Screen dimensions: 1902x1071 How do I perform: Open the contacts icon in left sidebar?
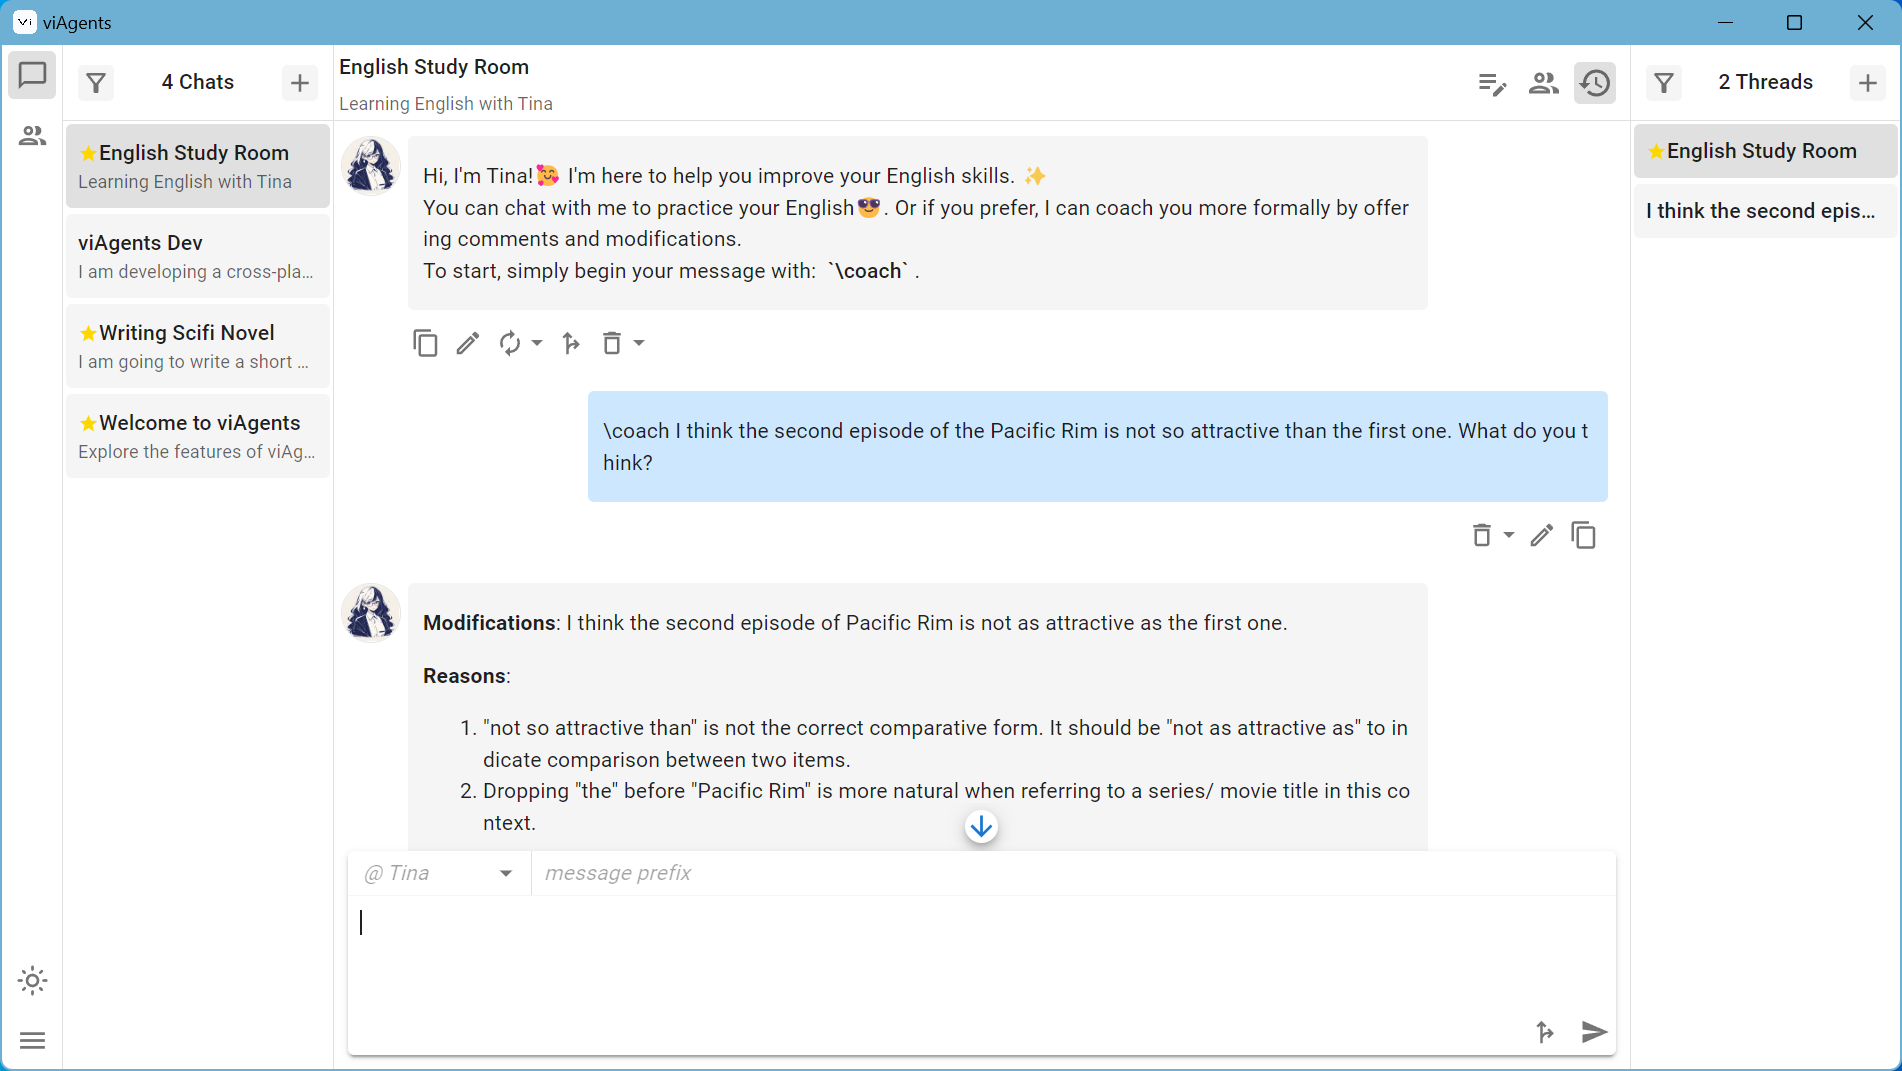(x=32, y=136)
